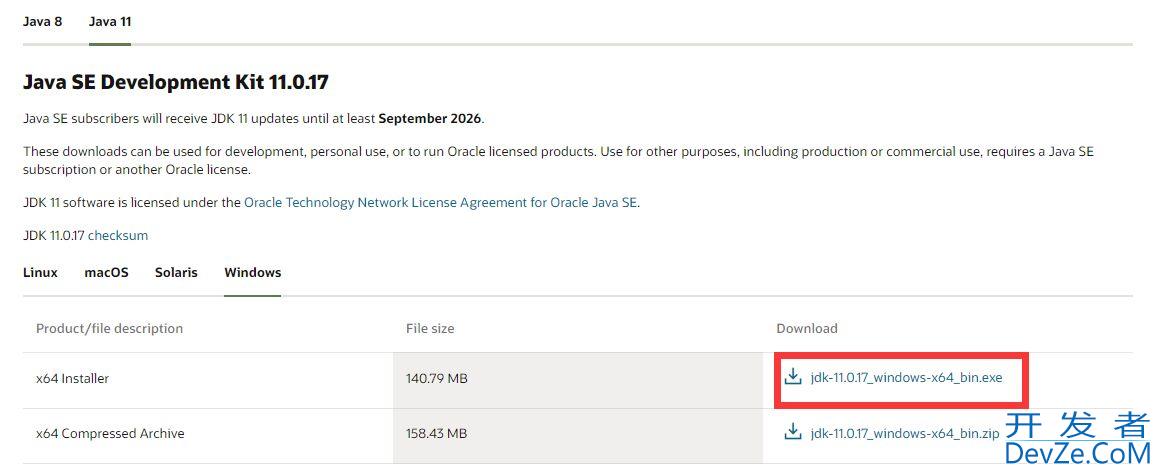Image resolution: width=1161 pixels, height=475 pixels.
Task: Click the x64 Compressed Archive row description
Action: [110, 434]
